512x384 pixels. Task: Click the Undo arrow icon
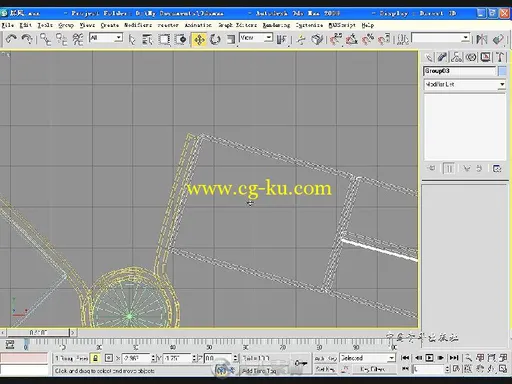(x=11, y=39)
